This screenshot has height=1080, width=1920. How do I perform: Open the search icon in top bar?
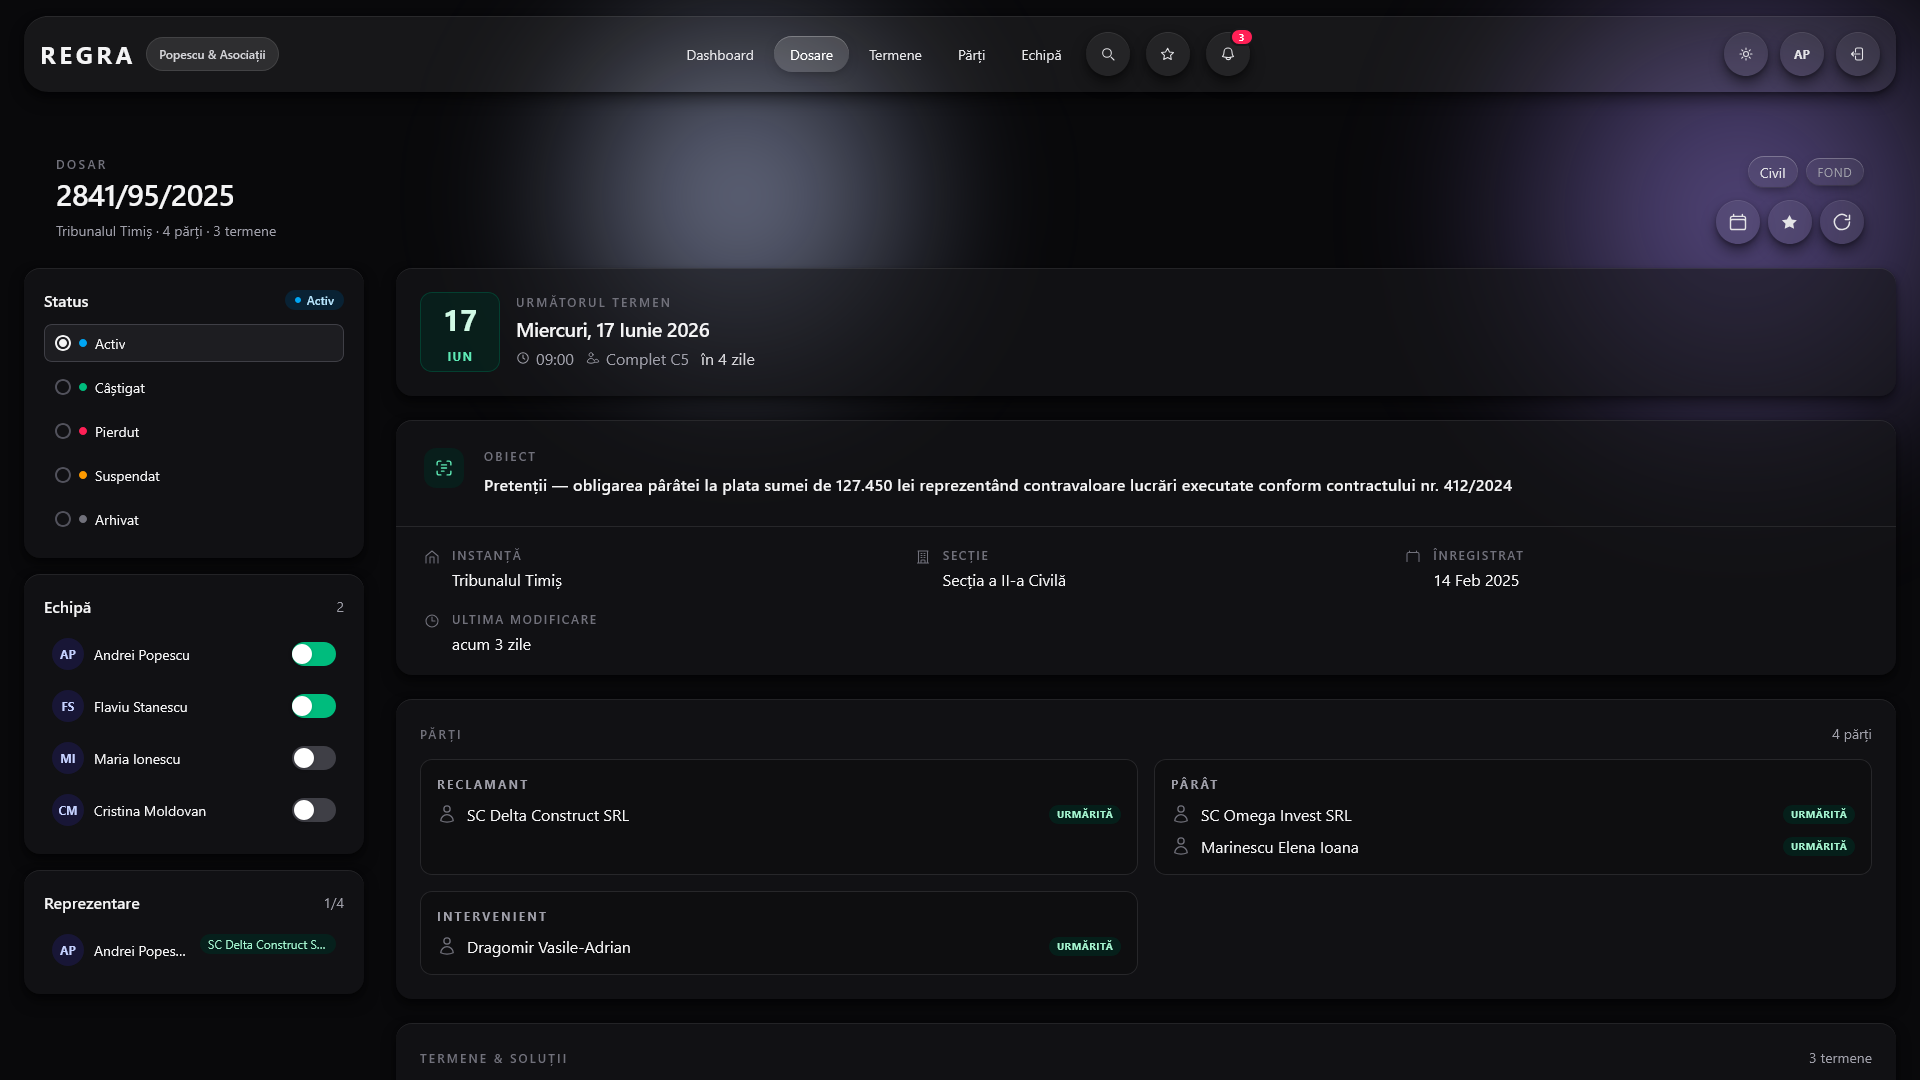point(1108,55)
